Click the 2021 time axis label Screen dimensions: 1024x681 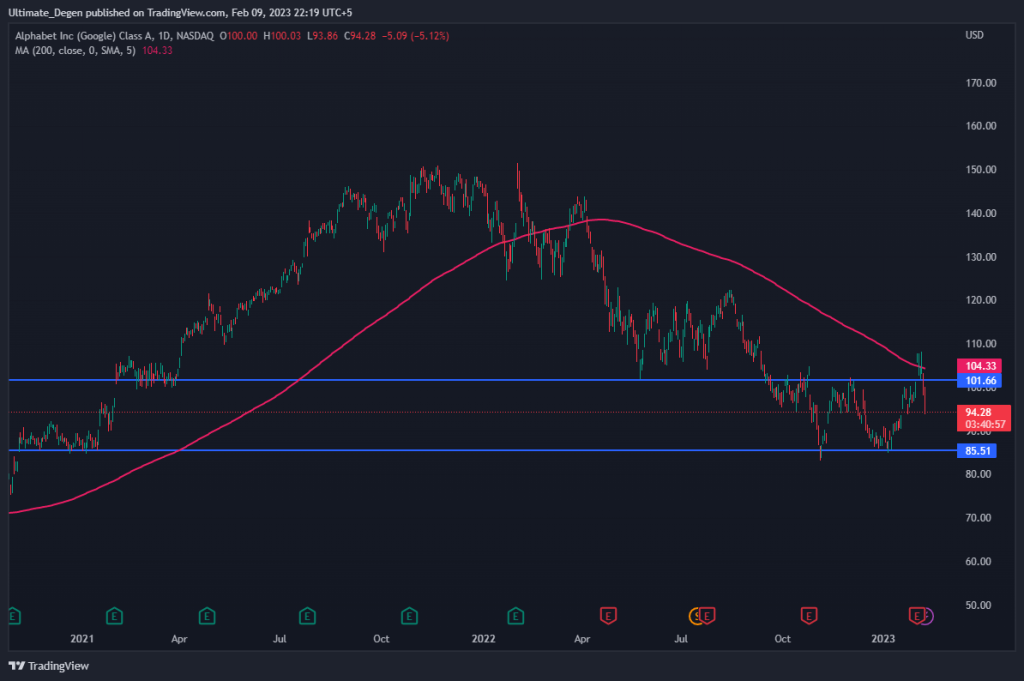click(82, 639)
